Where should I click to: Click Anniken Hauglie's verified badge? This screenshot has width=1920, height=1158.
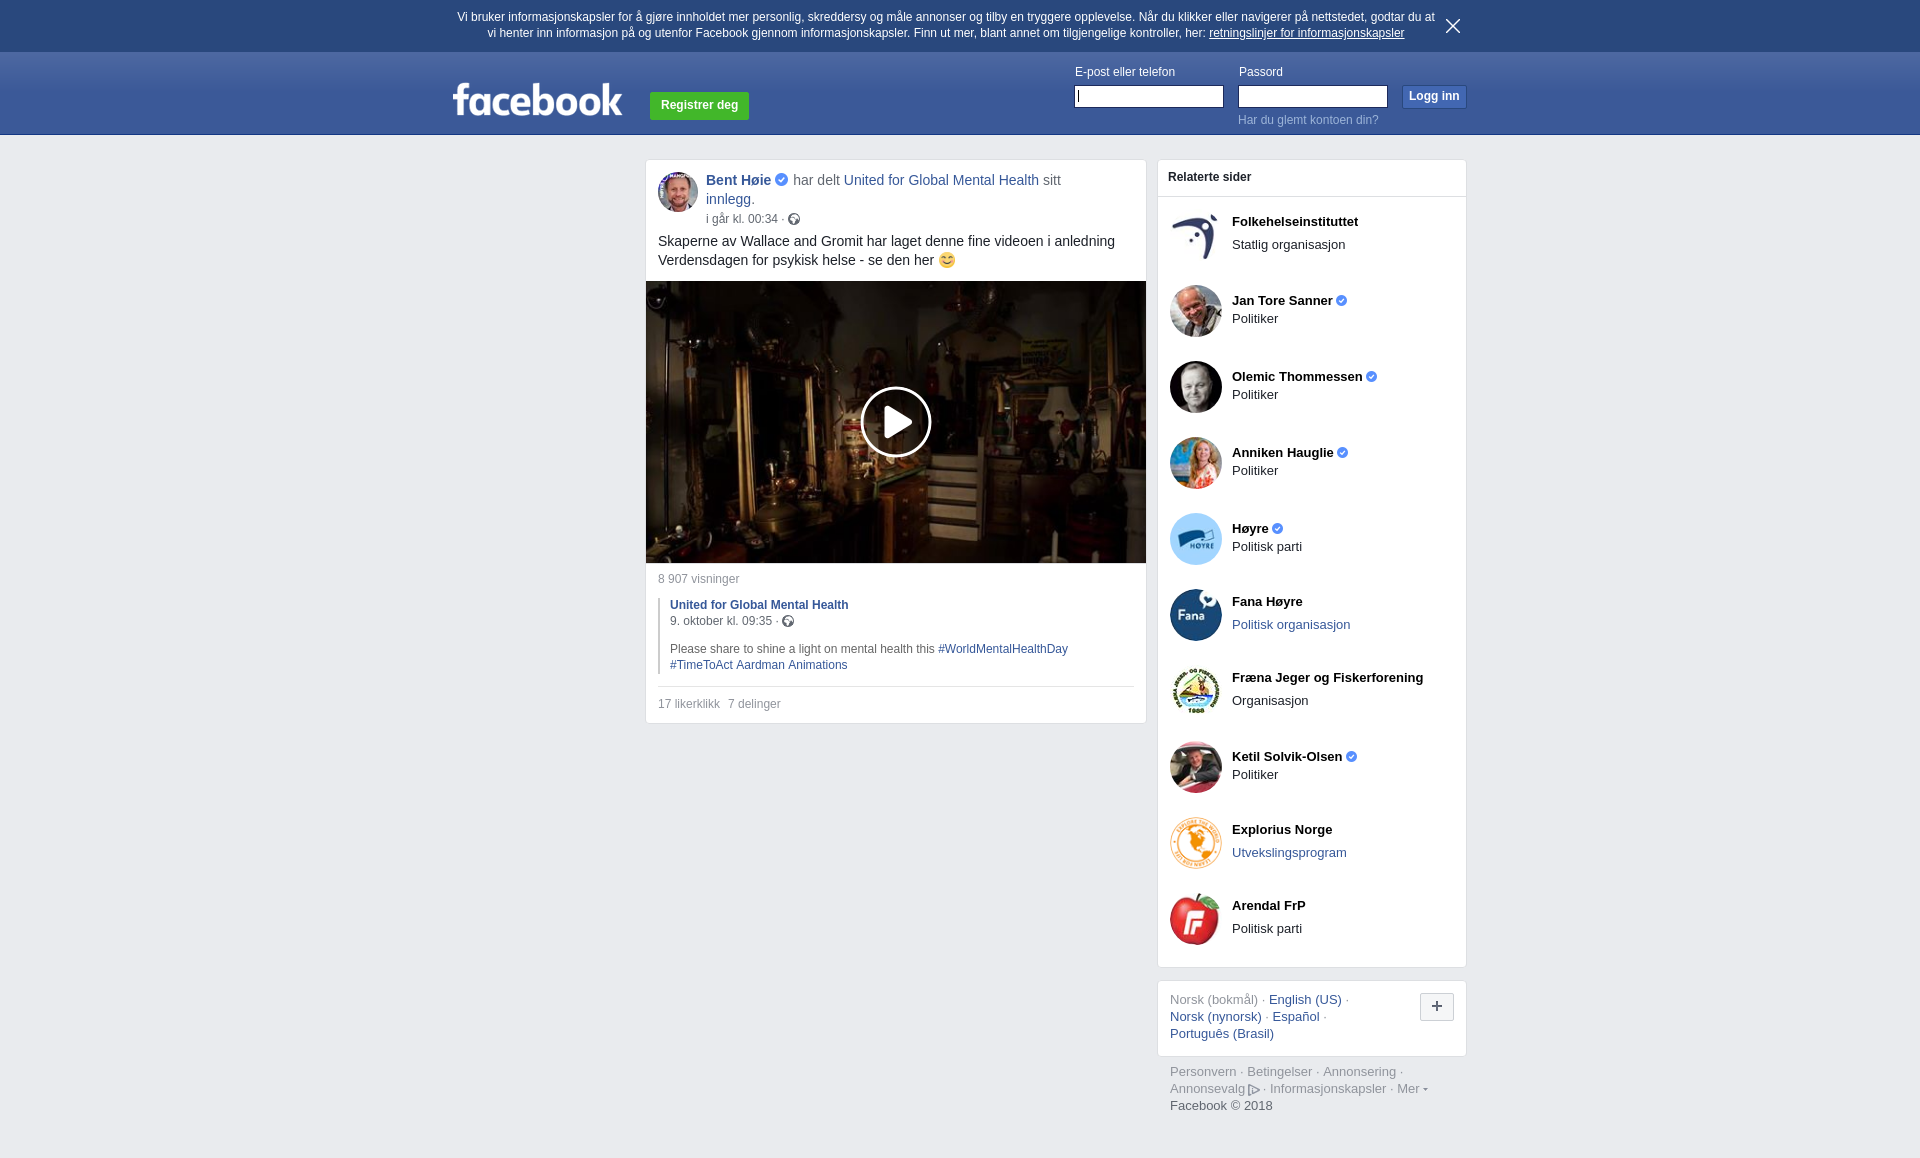pos(1343,453)
